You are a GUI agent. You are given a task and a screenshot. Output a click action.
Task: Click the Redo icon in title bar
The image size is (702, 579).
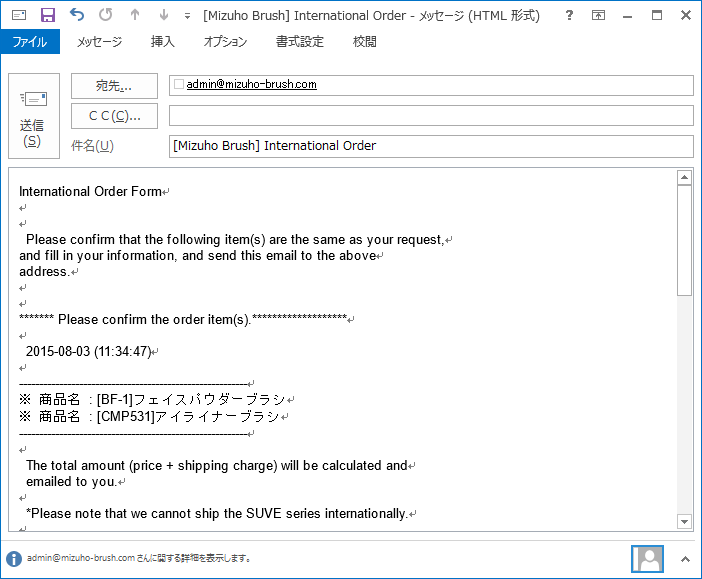(106, 15)
